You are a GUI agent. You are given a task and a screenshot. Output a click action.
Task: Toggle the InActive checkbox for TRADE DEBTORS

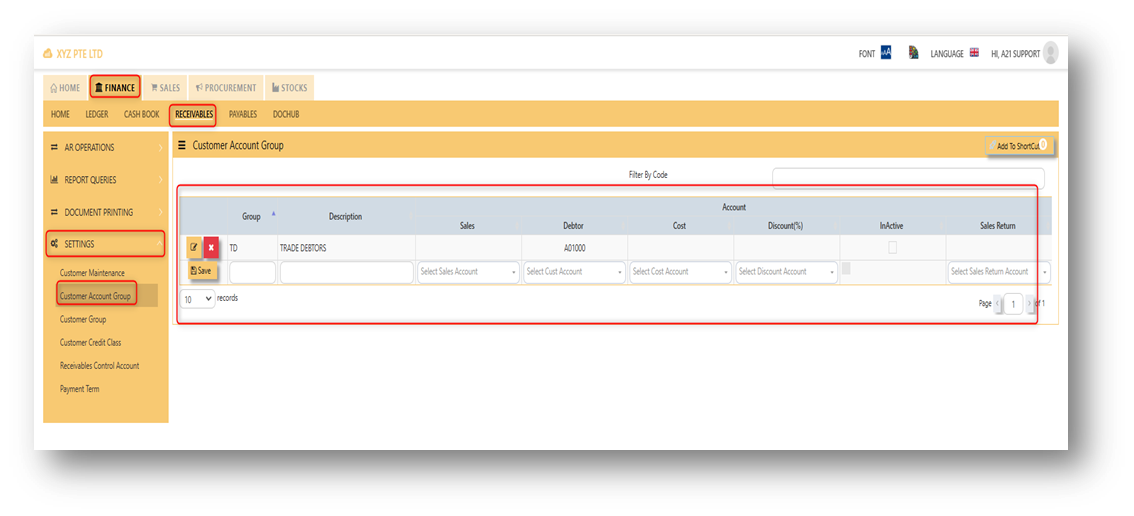click(x=892, y=248)
